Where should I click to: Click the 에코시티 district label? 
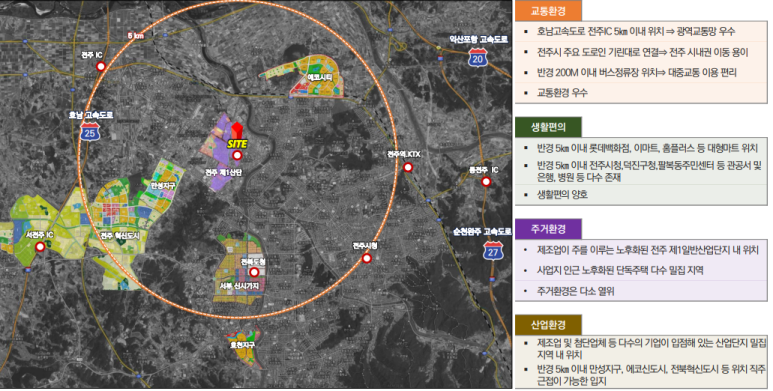pos(319,77)
